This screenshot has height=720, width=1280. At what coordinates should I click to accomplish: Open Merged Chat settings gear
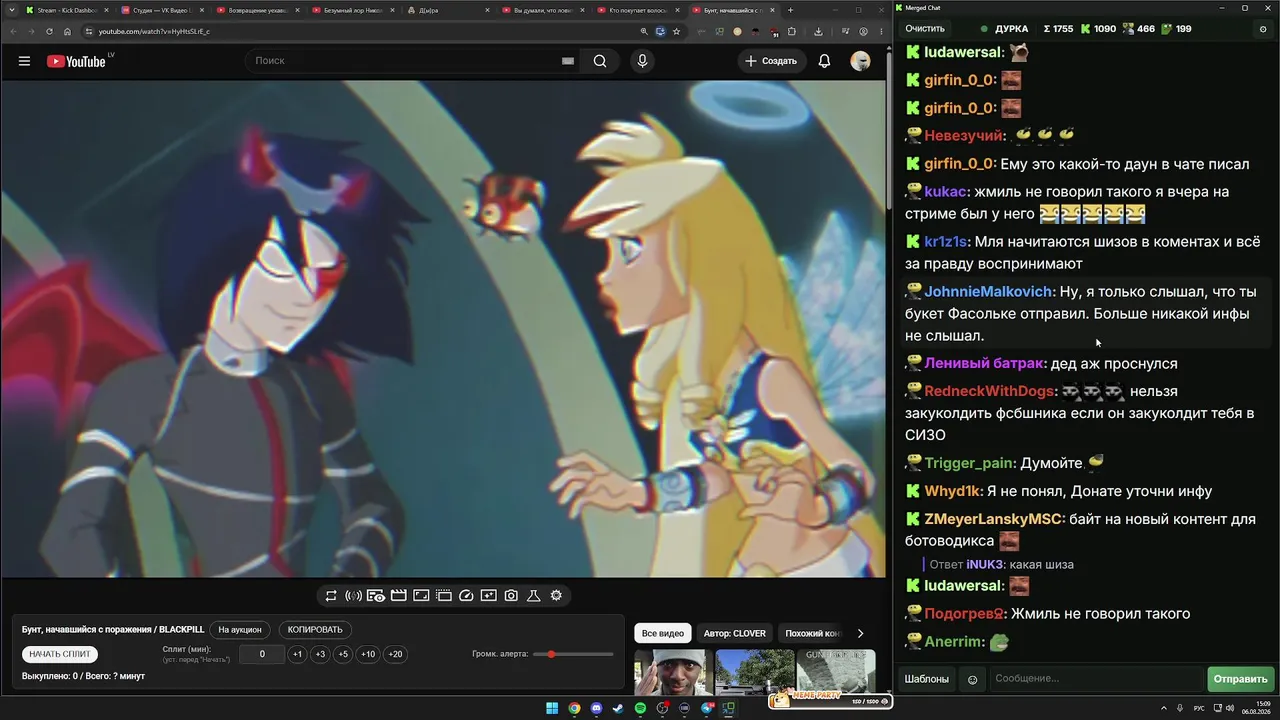click(x=1262, y=29)
